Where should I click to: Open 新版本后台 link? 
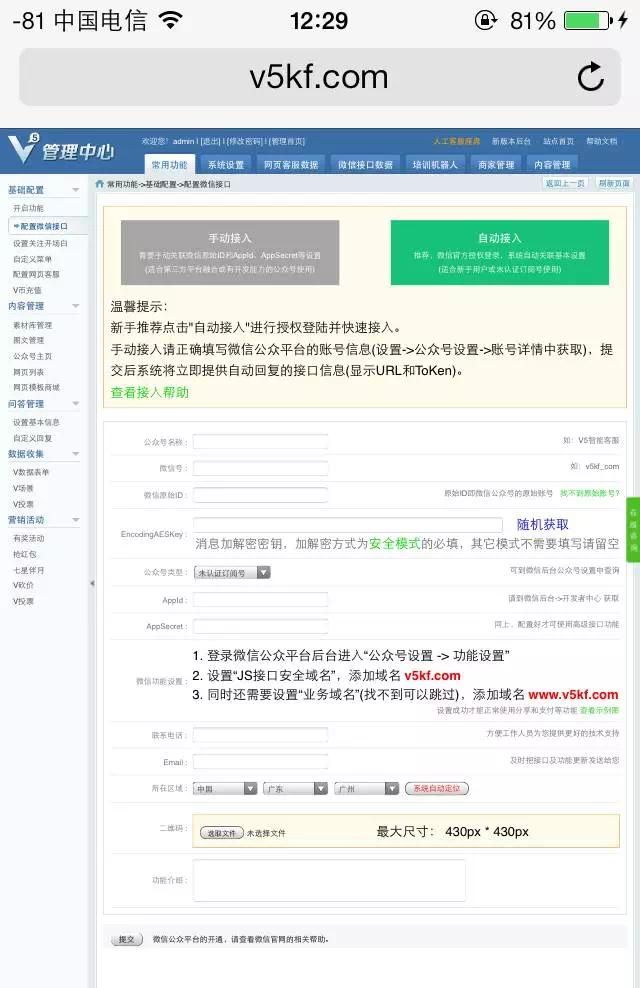(511, 141)
